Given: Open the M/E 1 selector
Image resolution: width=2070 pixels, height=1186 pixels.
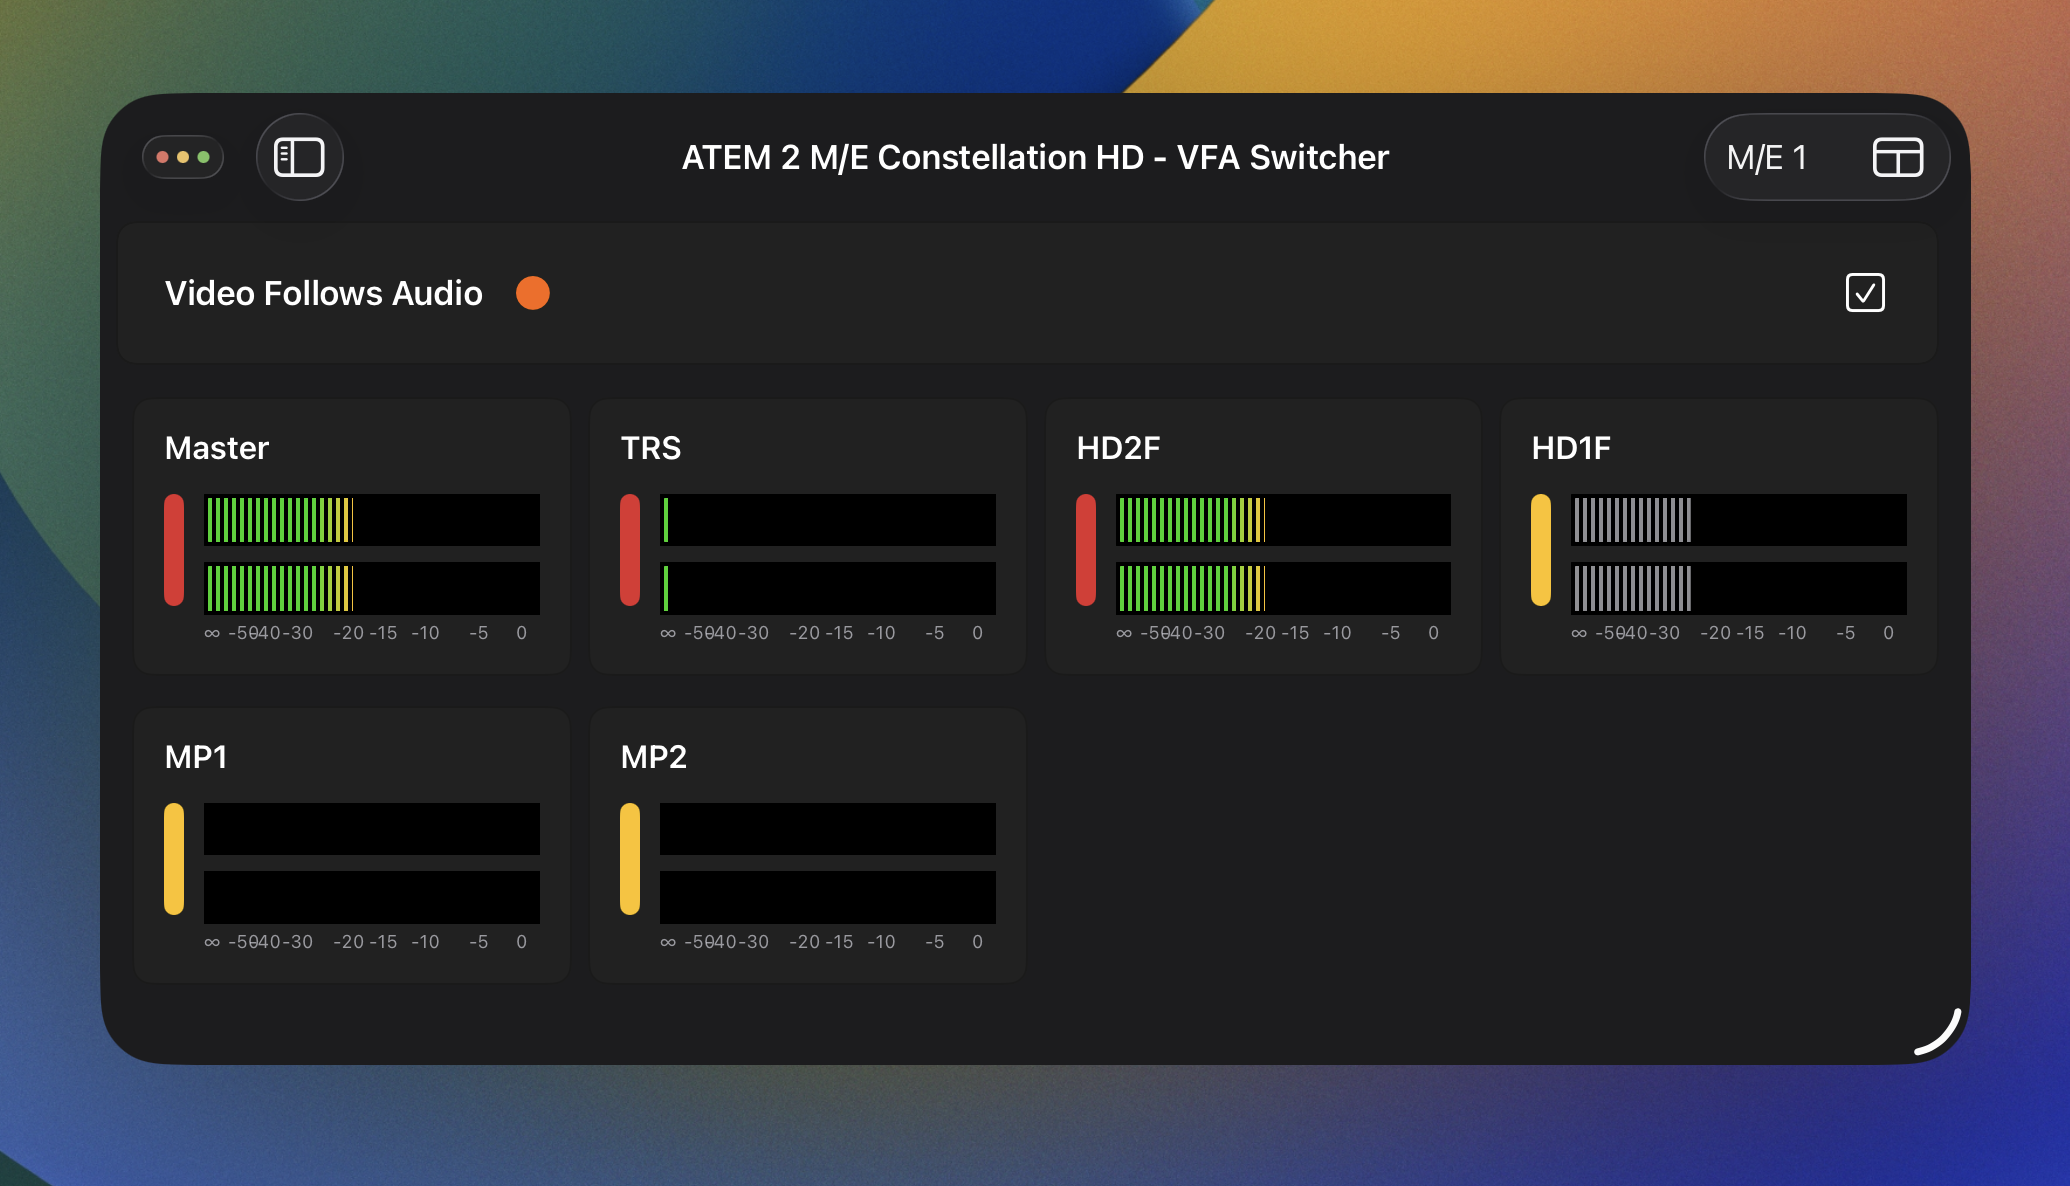Looking at the screenshot, I should pos(1767,158).
